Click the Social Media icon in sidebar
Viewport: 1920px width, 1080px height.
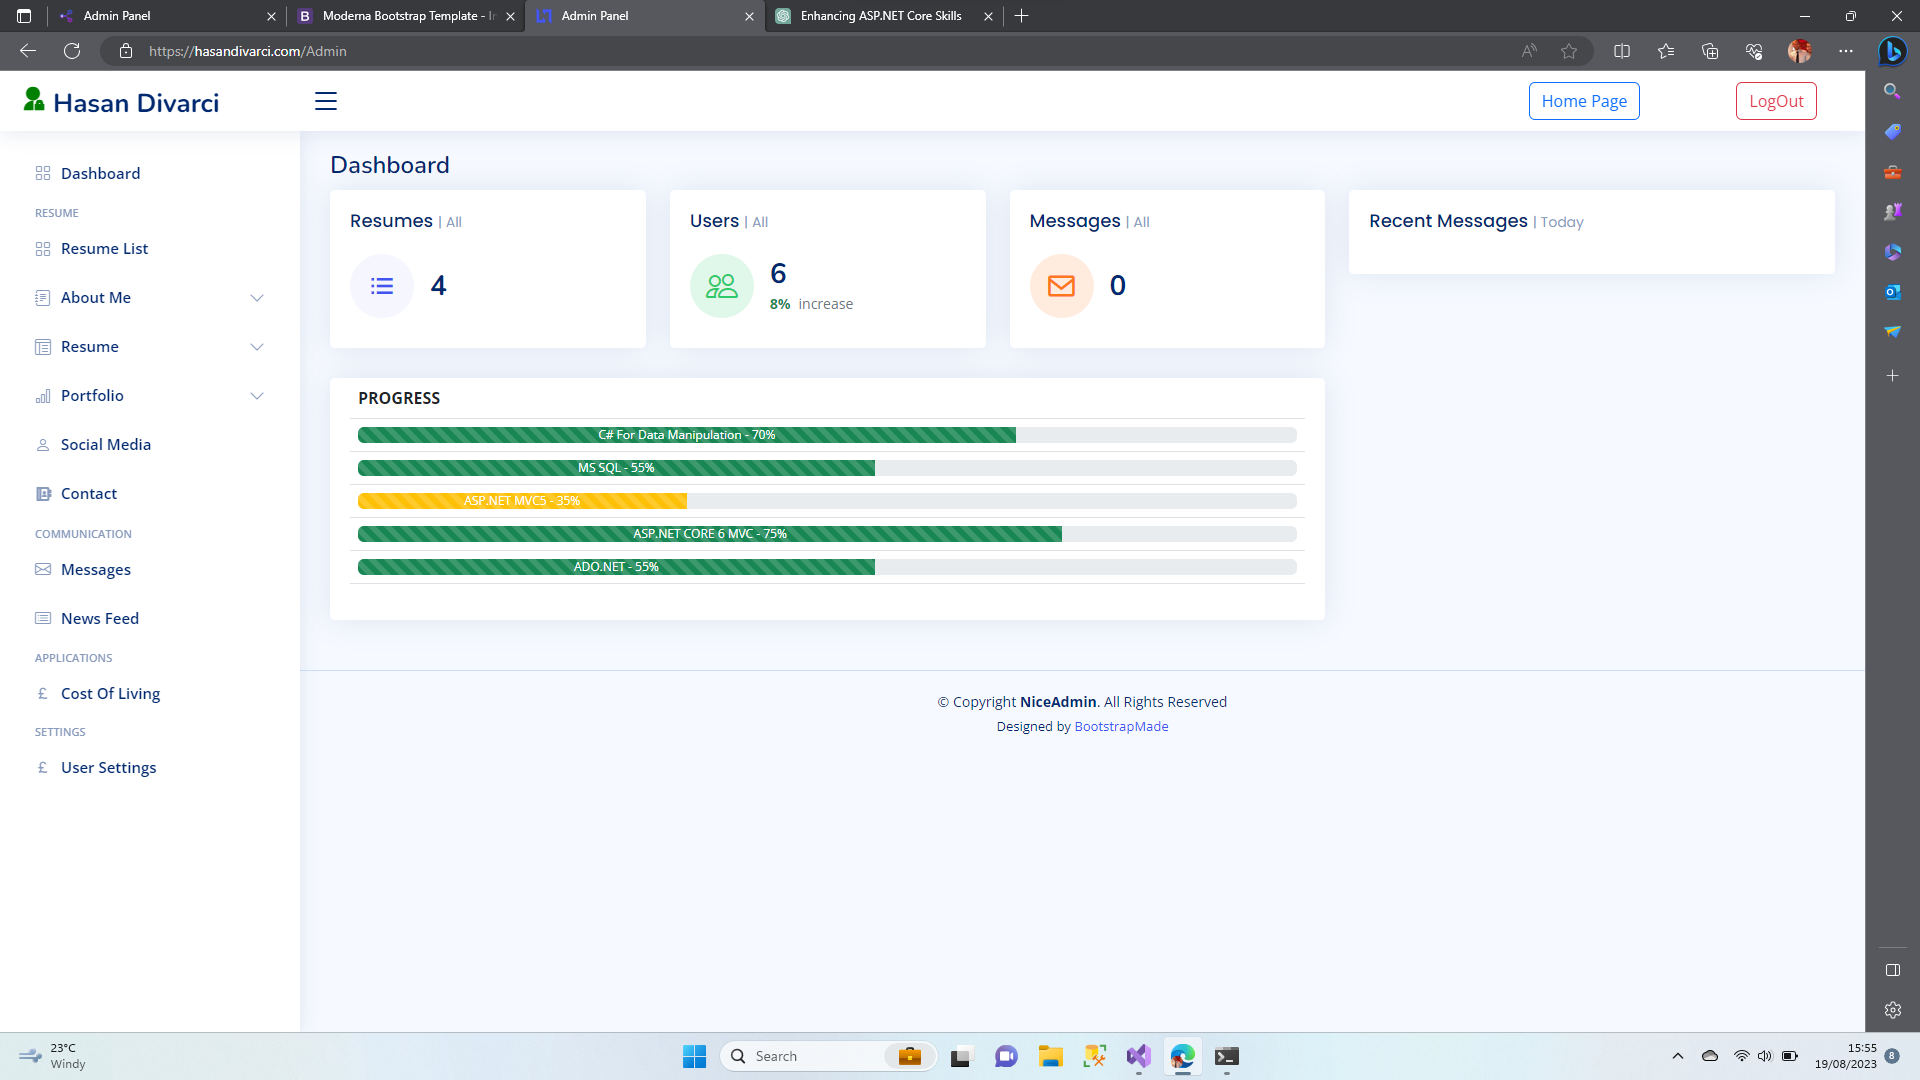44,444
